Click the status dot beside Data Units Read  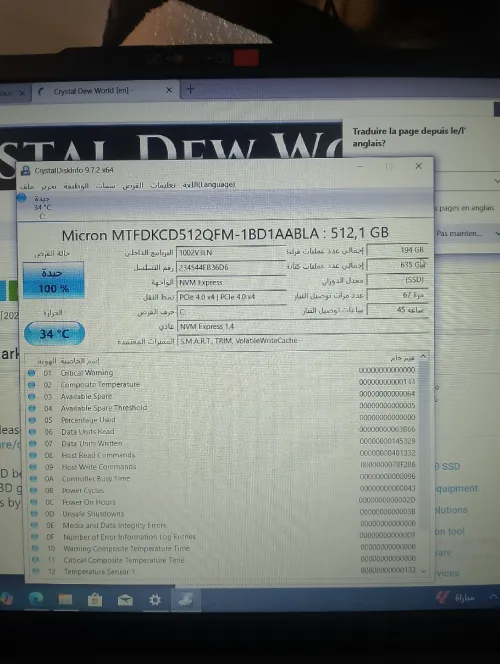pyautogui.click(x=33, y=432)
